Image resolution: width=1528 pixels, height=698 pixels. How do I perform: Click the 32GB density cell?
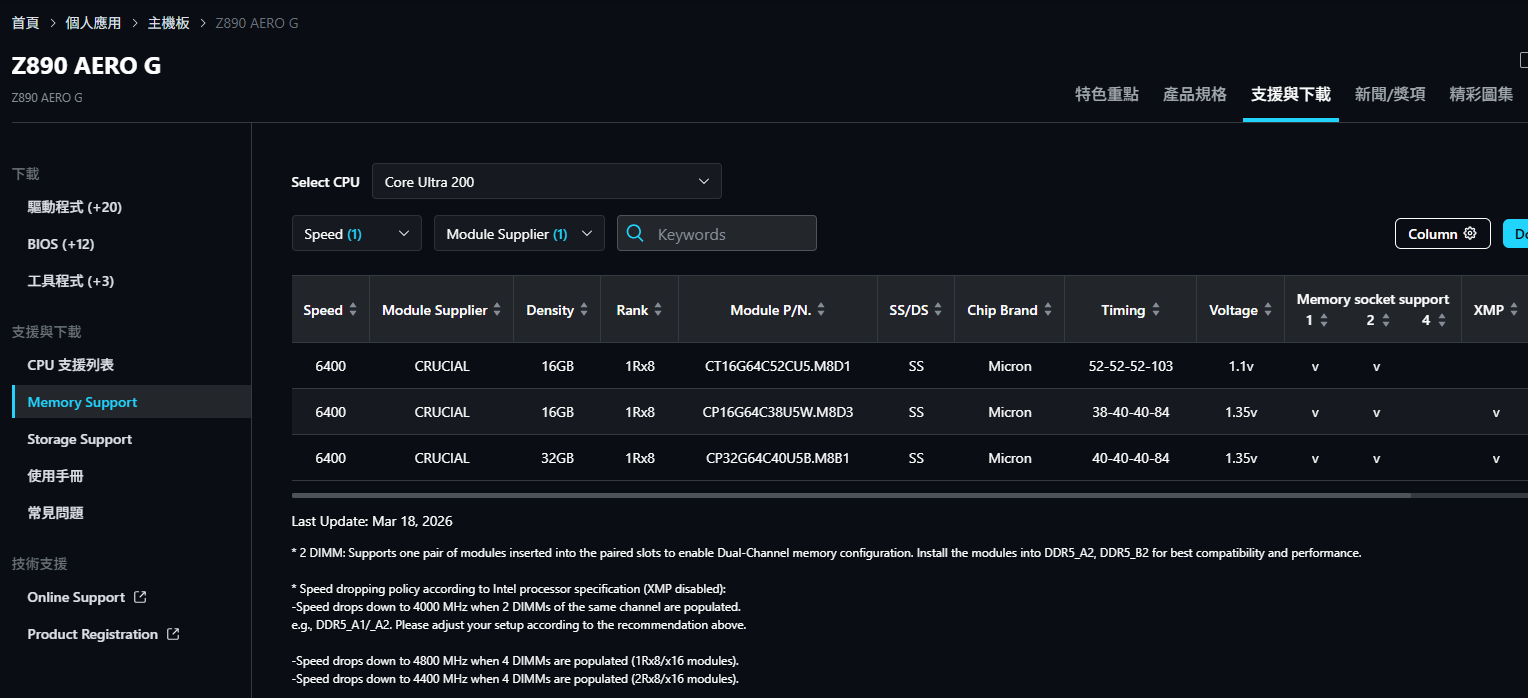(558, 458)
